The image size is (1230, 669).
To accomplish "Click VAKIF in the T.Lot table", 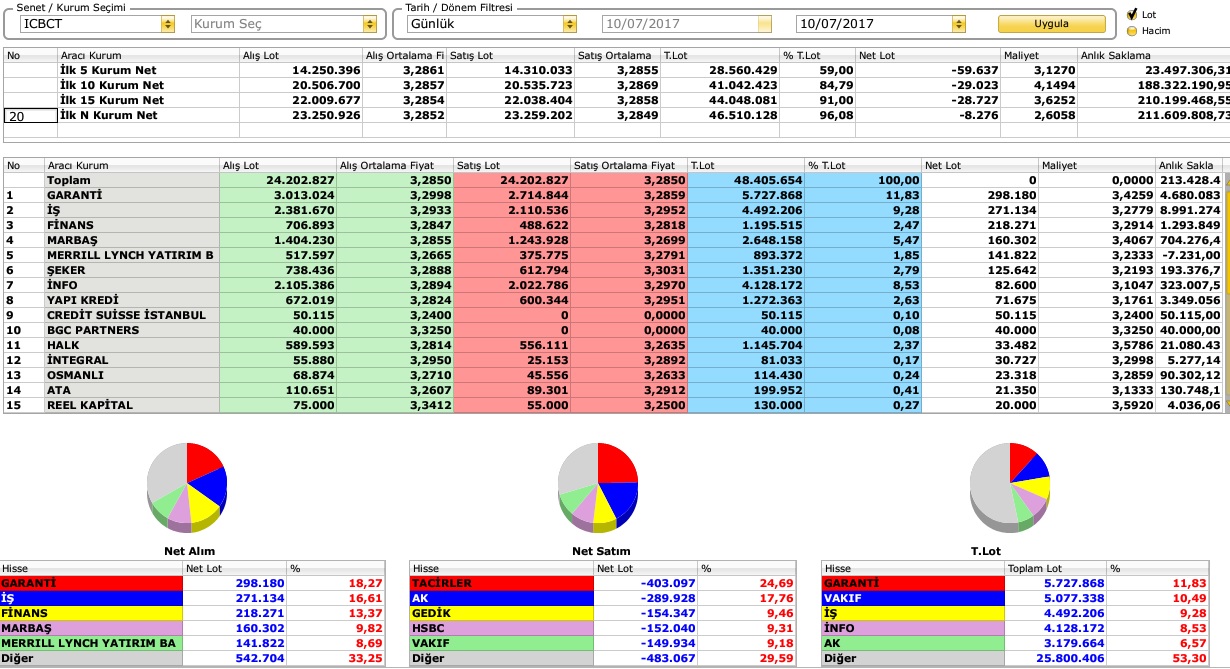I will pyautogui.click(x=913, y=598).
